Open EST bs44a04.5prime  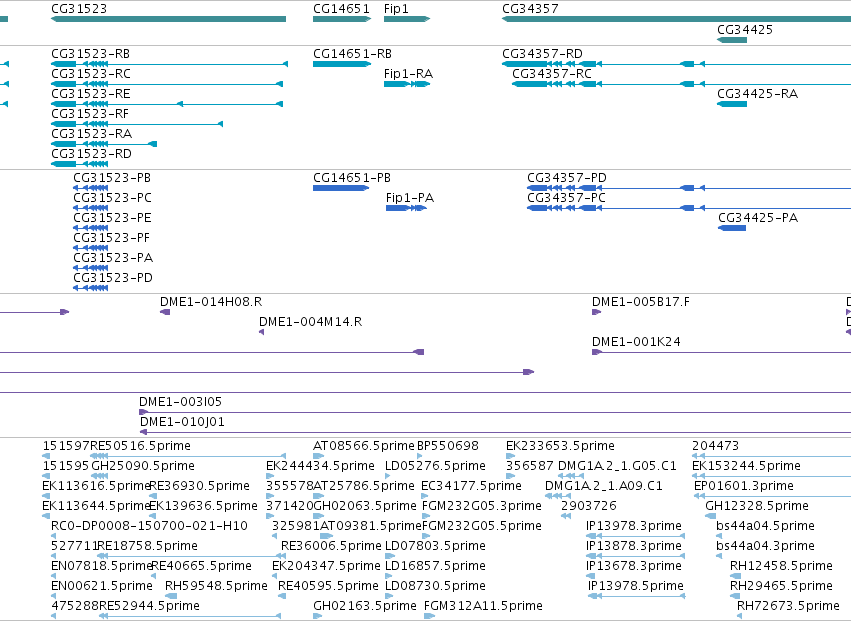pos(719,536)
